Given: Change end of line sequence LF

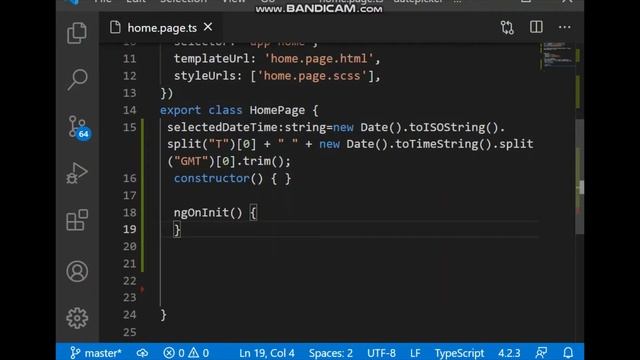Looking at the screenshot, I should [415, 353].
